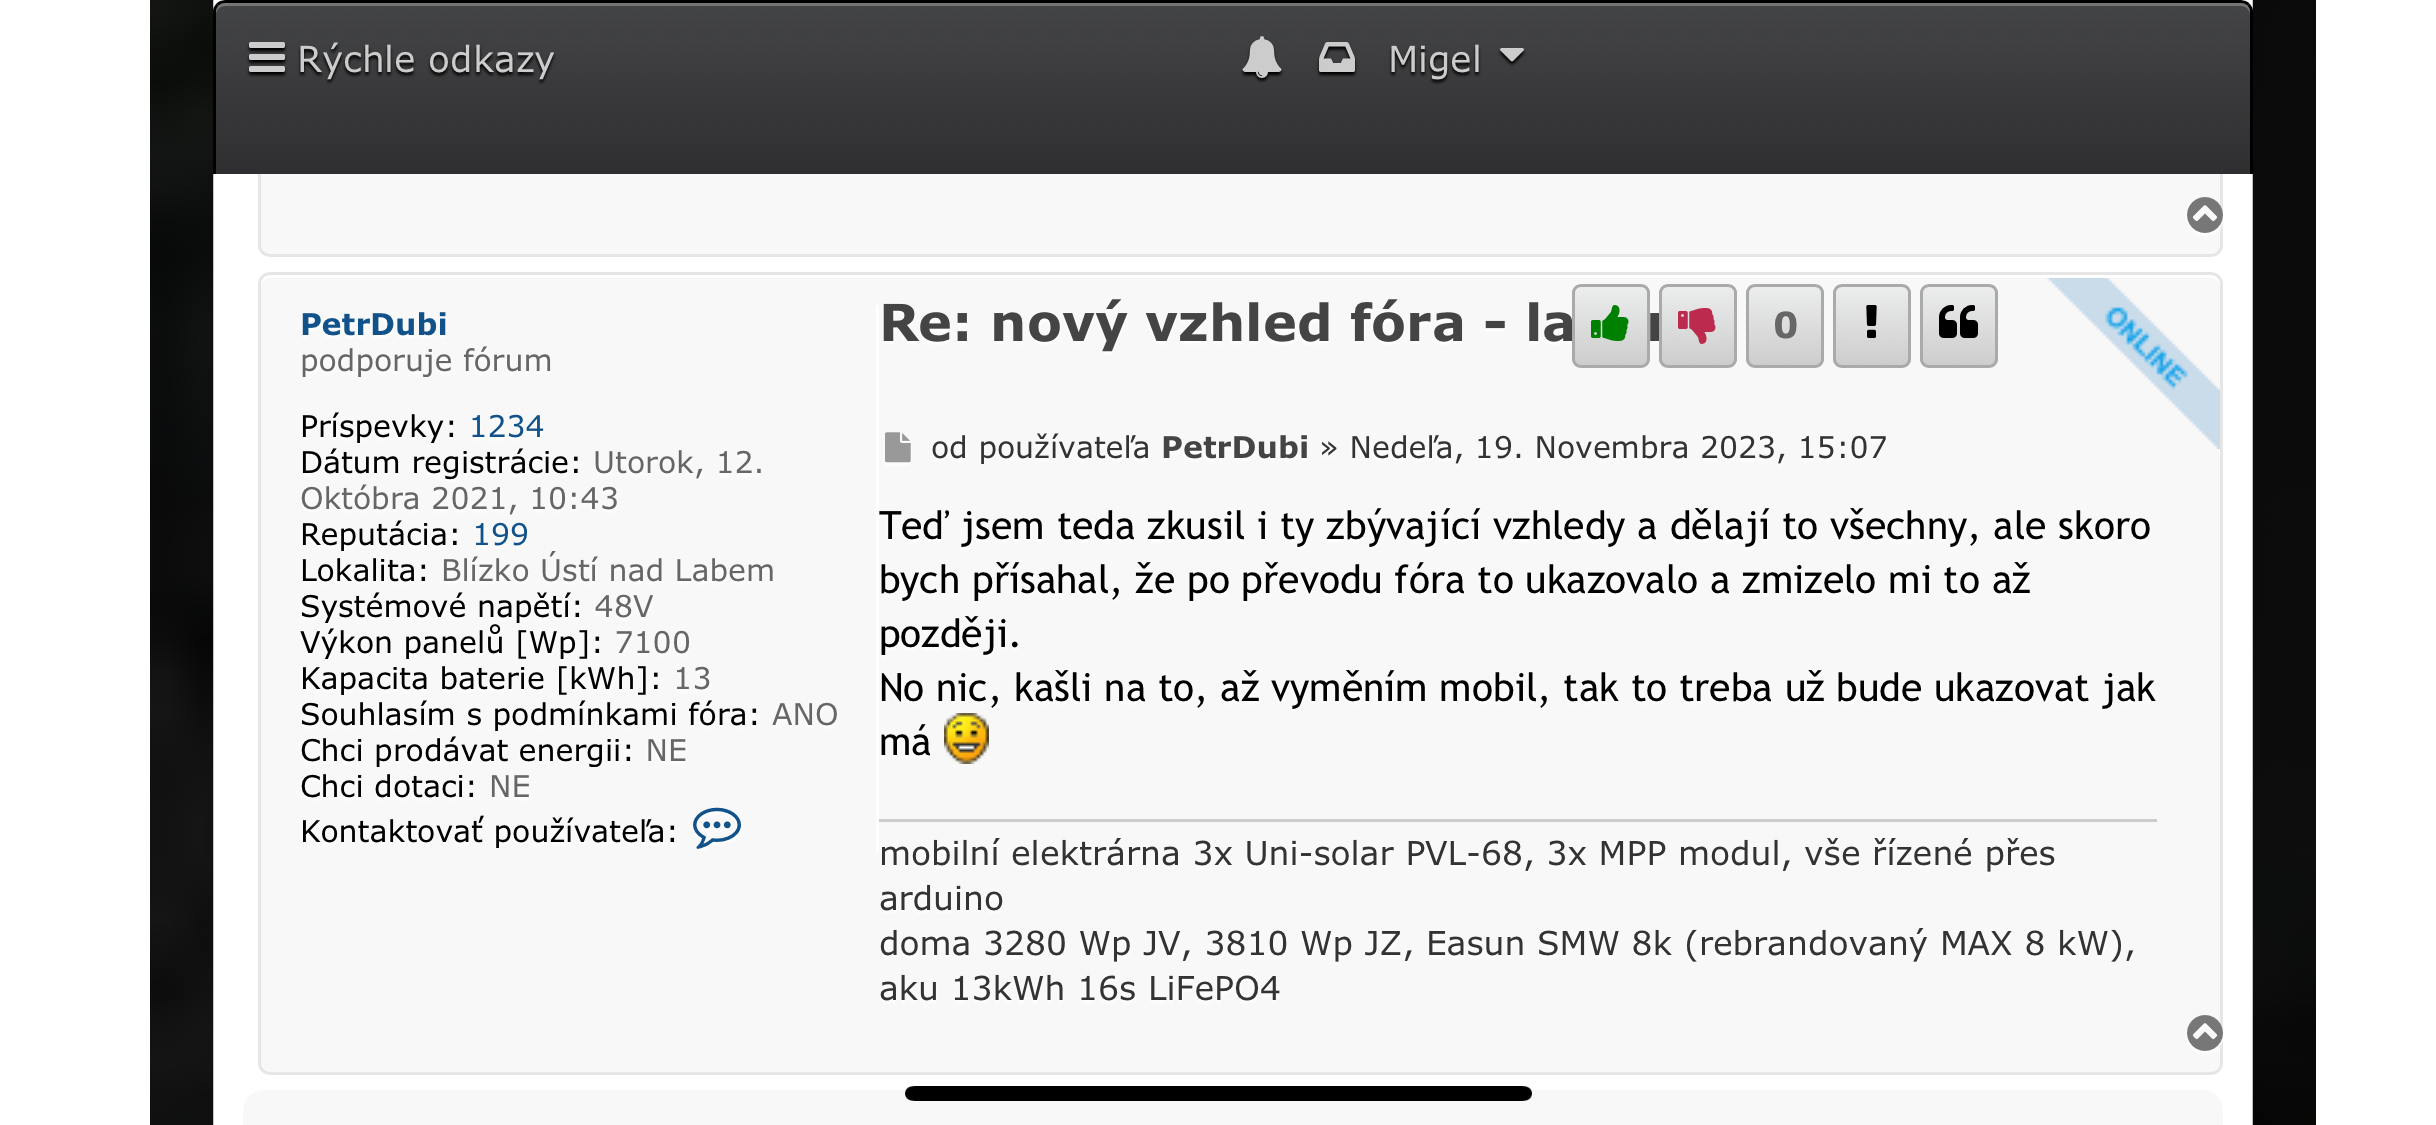Click author name PetrDubi in post byline
The image size is (2436, 1125).
point(1234,447)
